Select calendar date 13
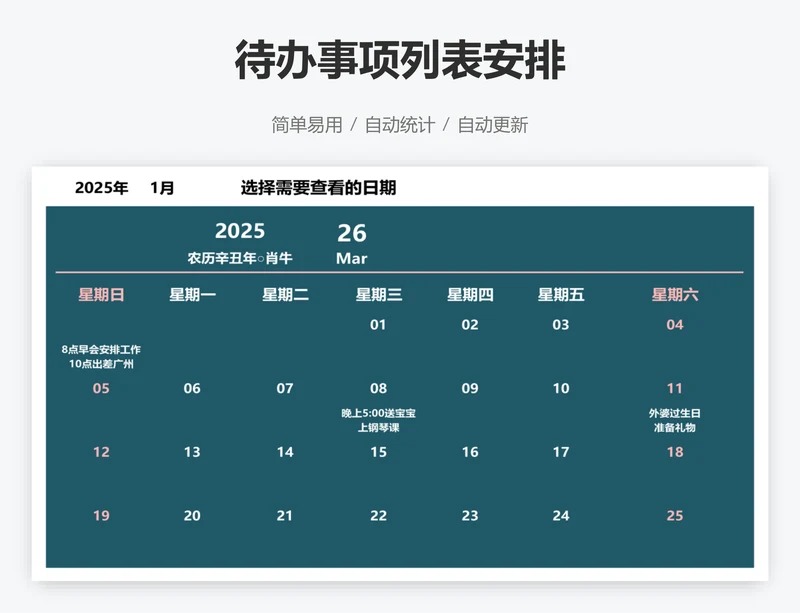The image size is (800, 613). pyautogui.click(x=192, y=452)
